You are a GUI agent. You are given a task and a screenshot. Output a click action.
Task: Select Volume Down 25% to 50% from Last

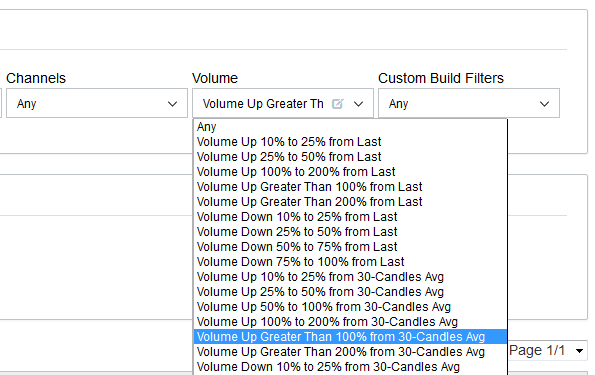[x=350, y=232]
